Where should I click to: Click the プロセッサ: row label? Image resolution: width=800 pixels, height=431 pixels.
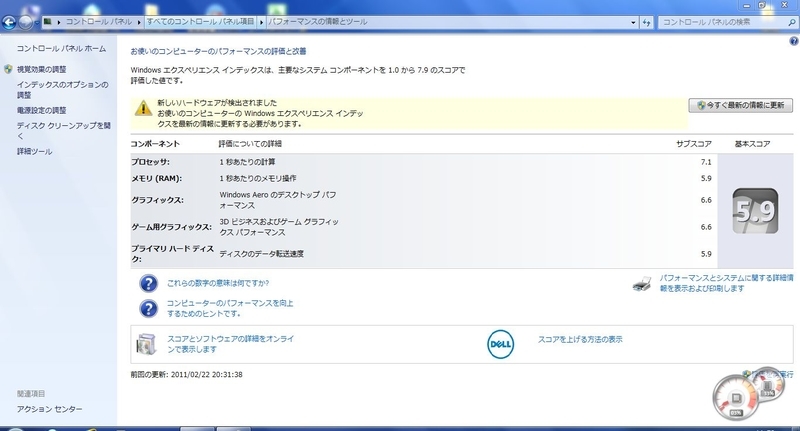pos(151,162)
